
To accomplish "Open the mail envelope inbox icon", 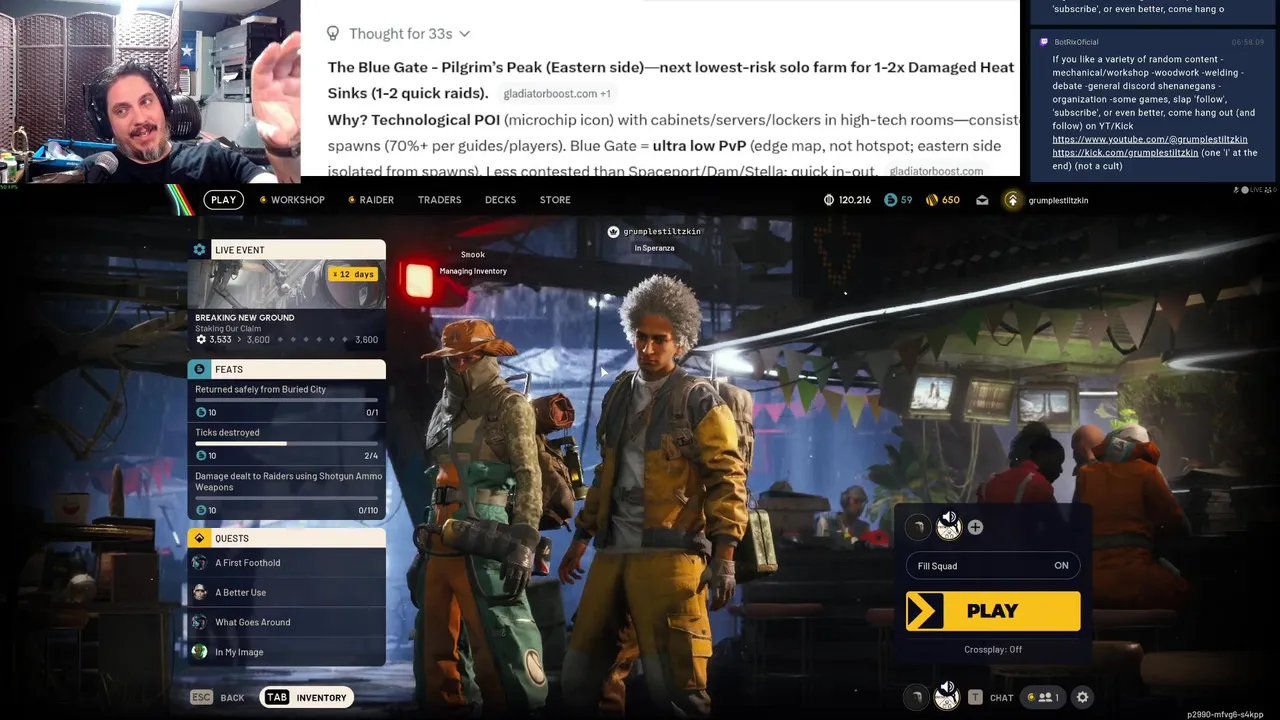I will tap(982, 200).
